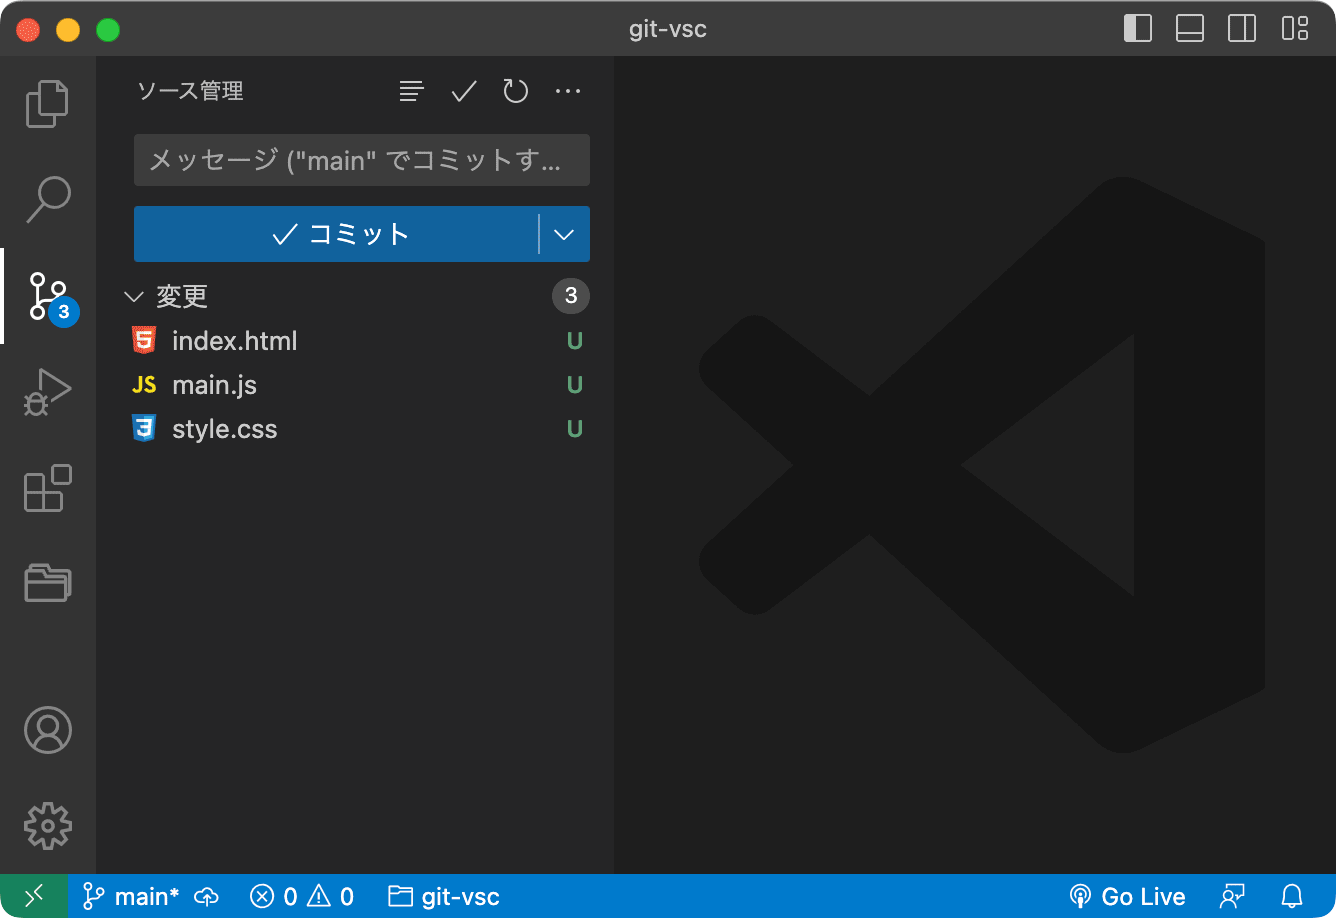Click the main* branch in status bar
The height and width of the screenshot is (918, 1336).
tap(130, 896)
